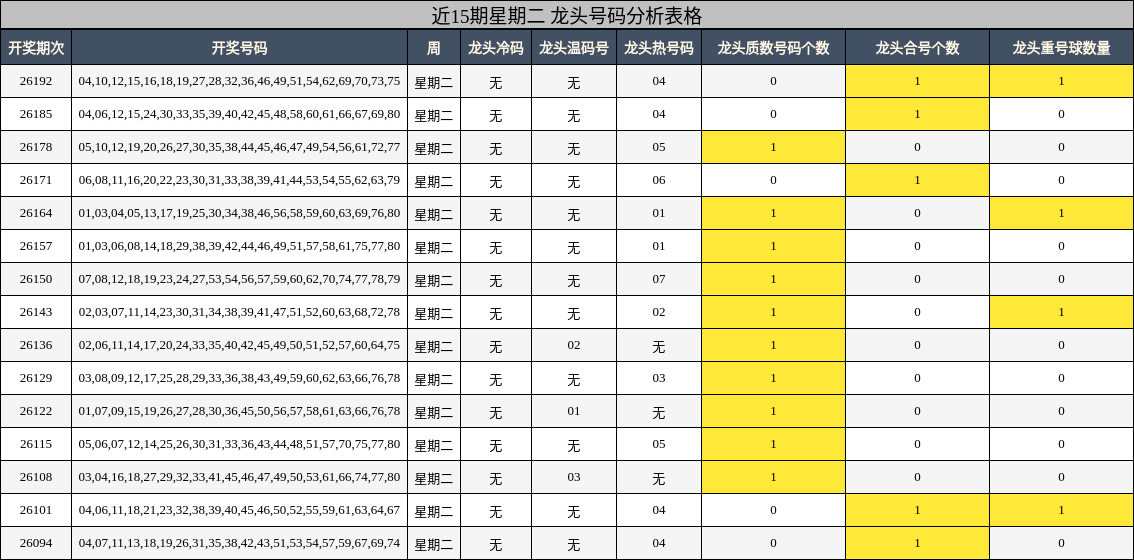This screenshot has height=560, width=1134.
Task: Select winning numbers starting 04,06,12,15,24
Action: (239, 114)
